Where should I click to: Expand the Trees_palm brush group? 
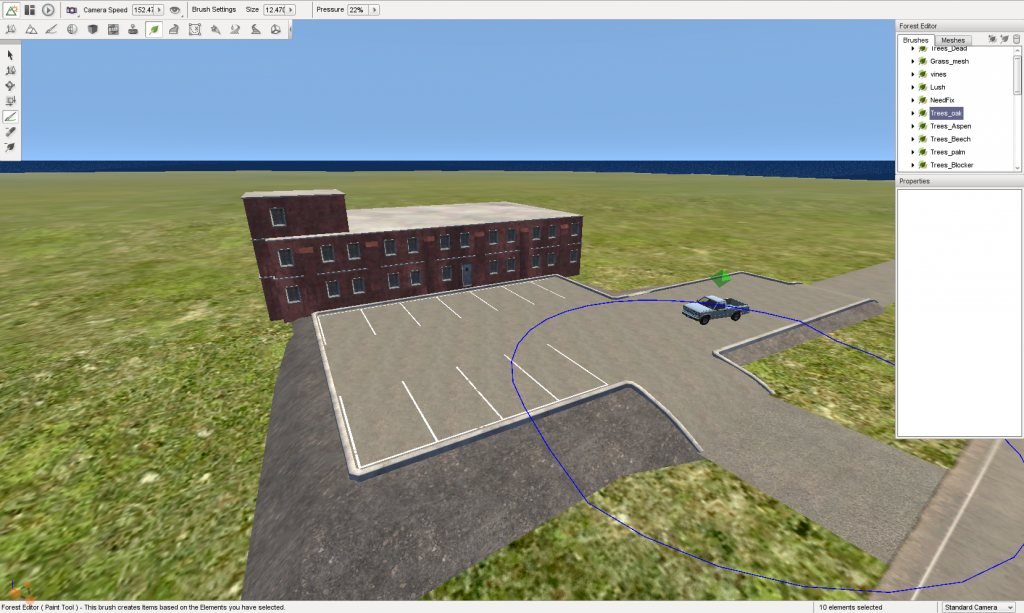click(x=913, y=152)
